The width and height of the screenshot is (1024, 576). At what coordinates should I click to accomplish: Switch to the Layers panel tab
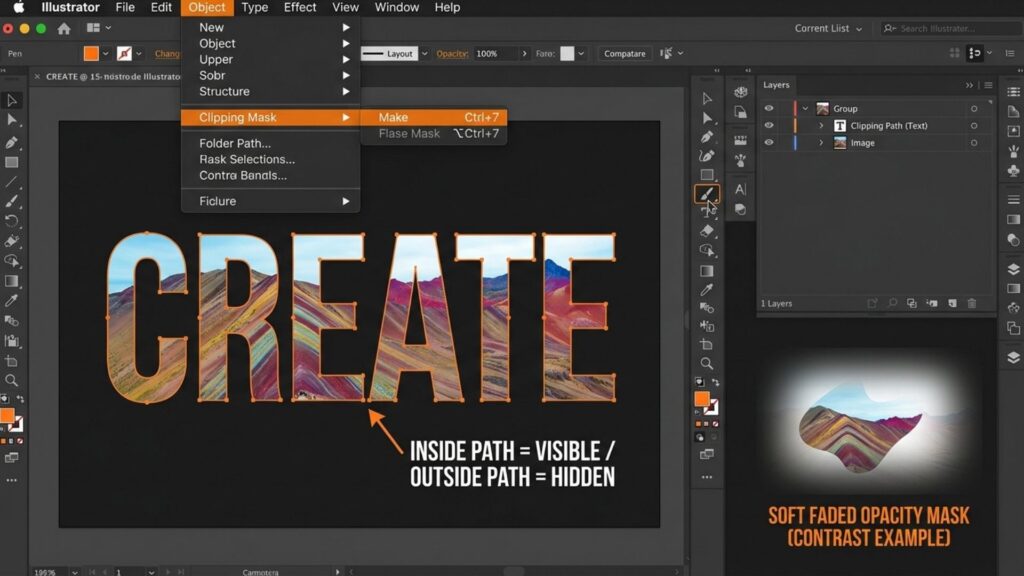coord(776,85)
